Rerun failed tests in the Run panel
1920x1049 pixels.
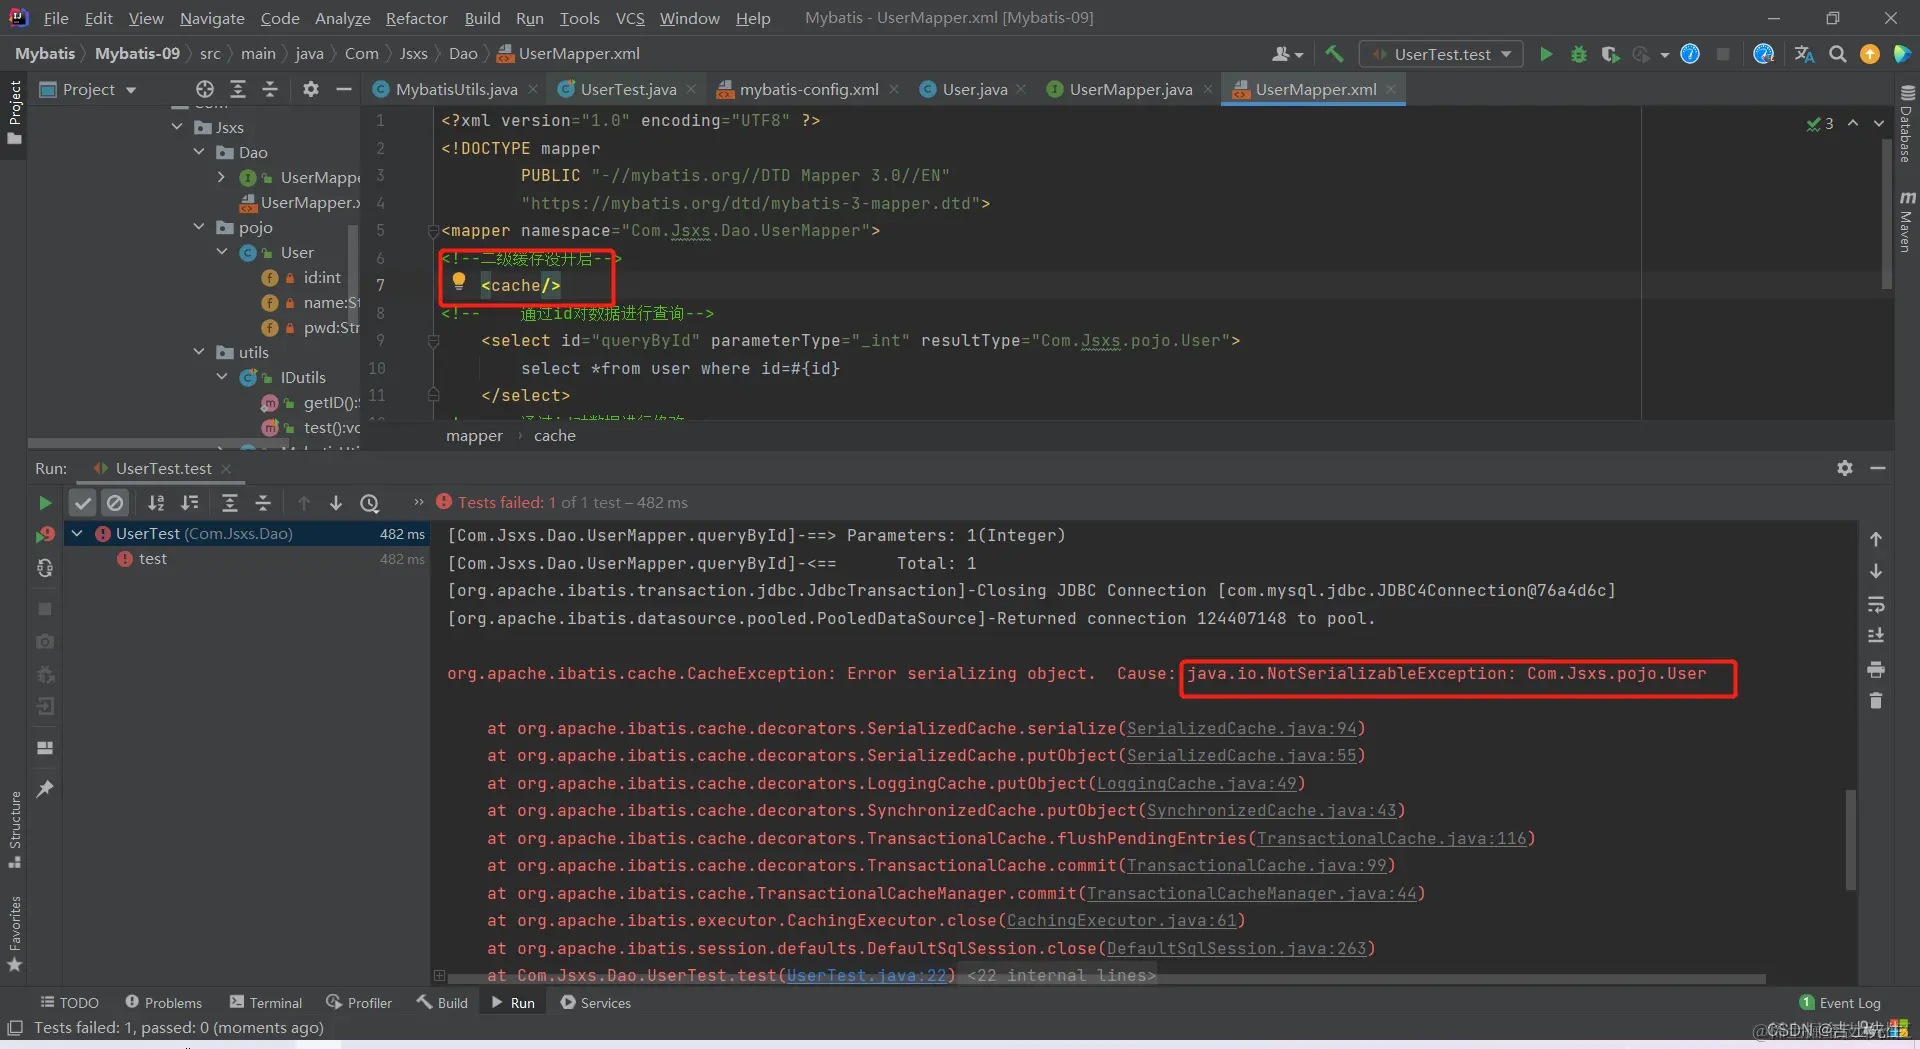[45, 535]
